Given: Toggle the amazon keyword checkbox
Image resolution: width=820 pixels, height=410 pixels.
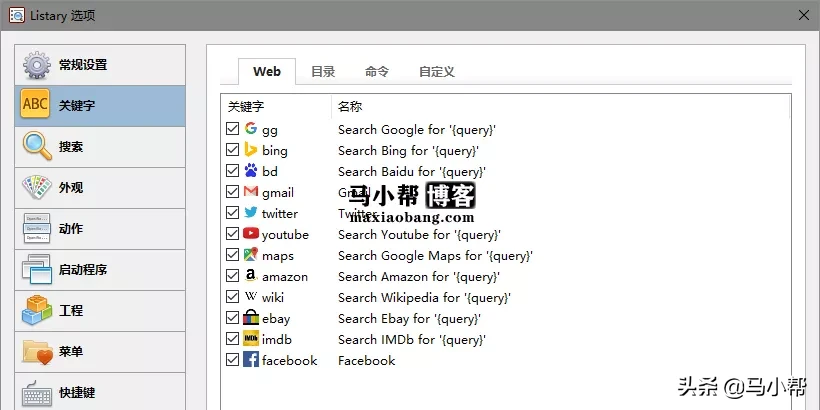Looking at the screenshot, I should coord(232,276).
